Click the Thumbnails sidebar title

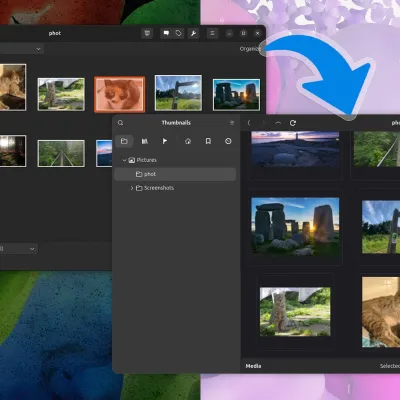[x=176, y=123]
